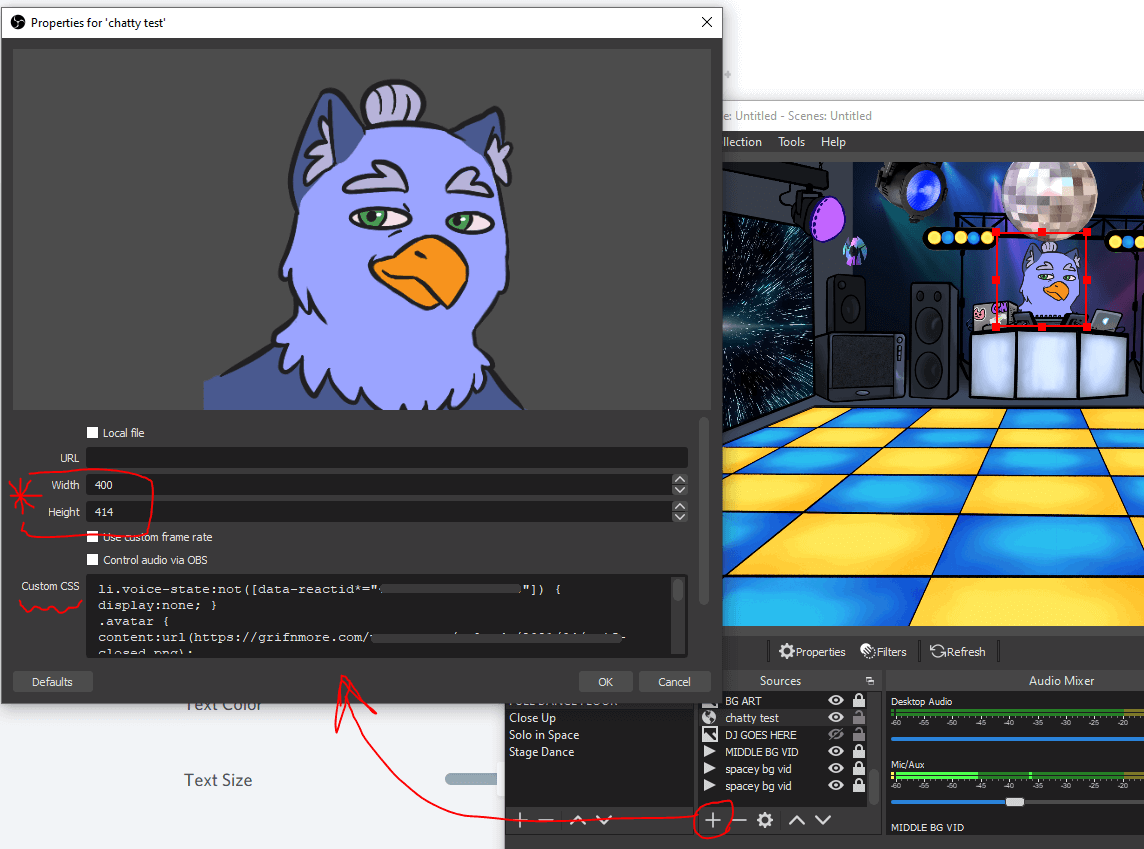Click the Properties dialog vertical scrollbar
This screenshot has width=1144, height=849.
click(703, 511)
